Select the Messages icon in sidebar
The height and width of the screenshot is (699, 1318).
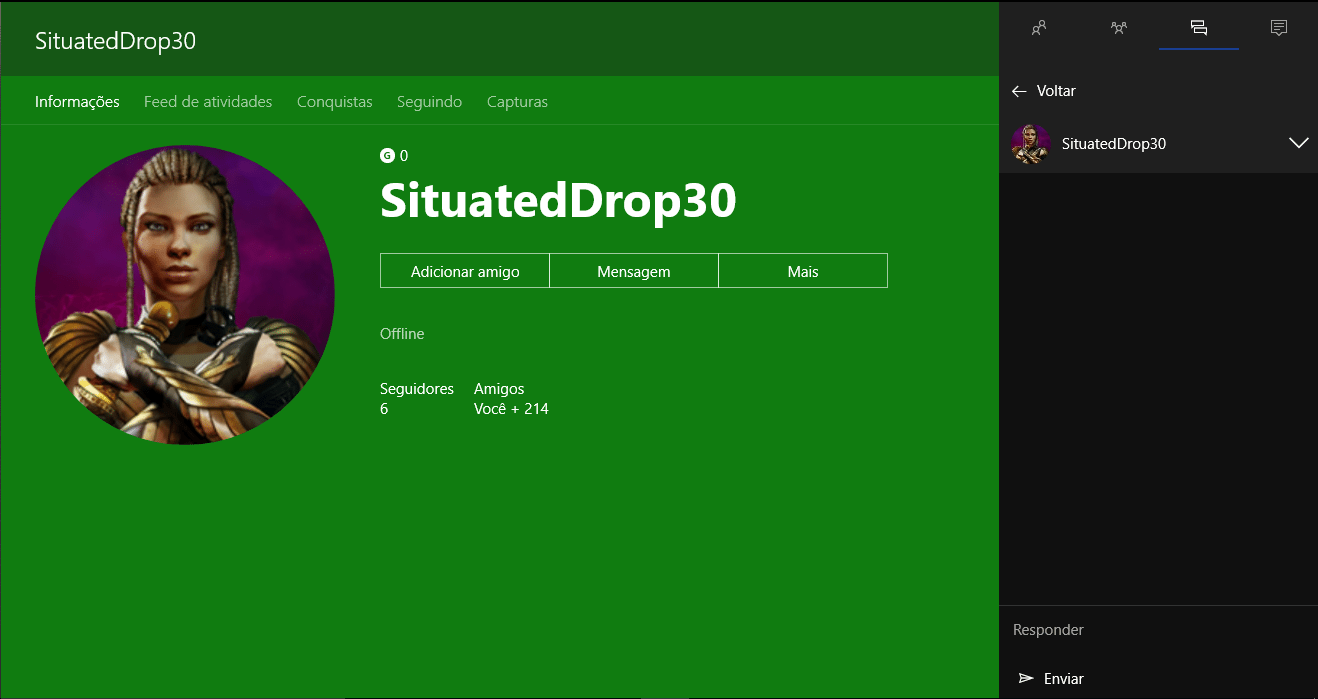(x=1199, y=28)
